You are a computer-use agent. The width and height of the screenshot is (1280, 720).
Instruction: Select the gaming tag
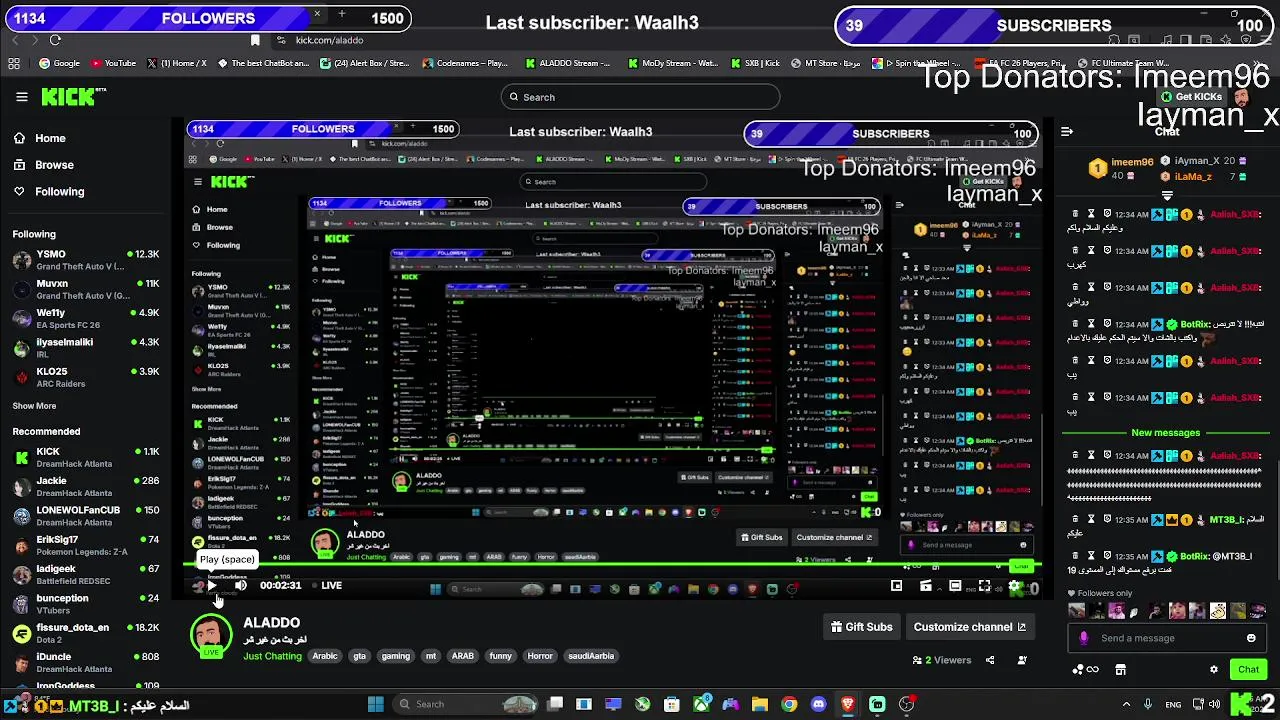[x=395, y=656]
